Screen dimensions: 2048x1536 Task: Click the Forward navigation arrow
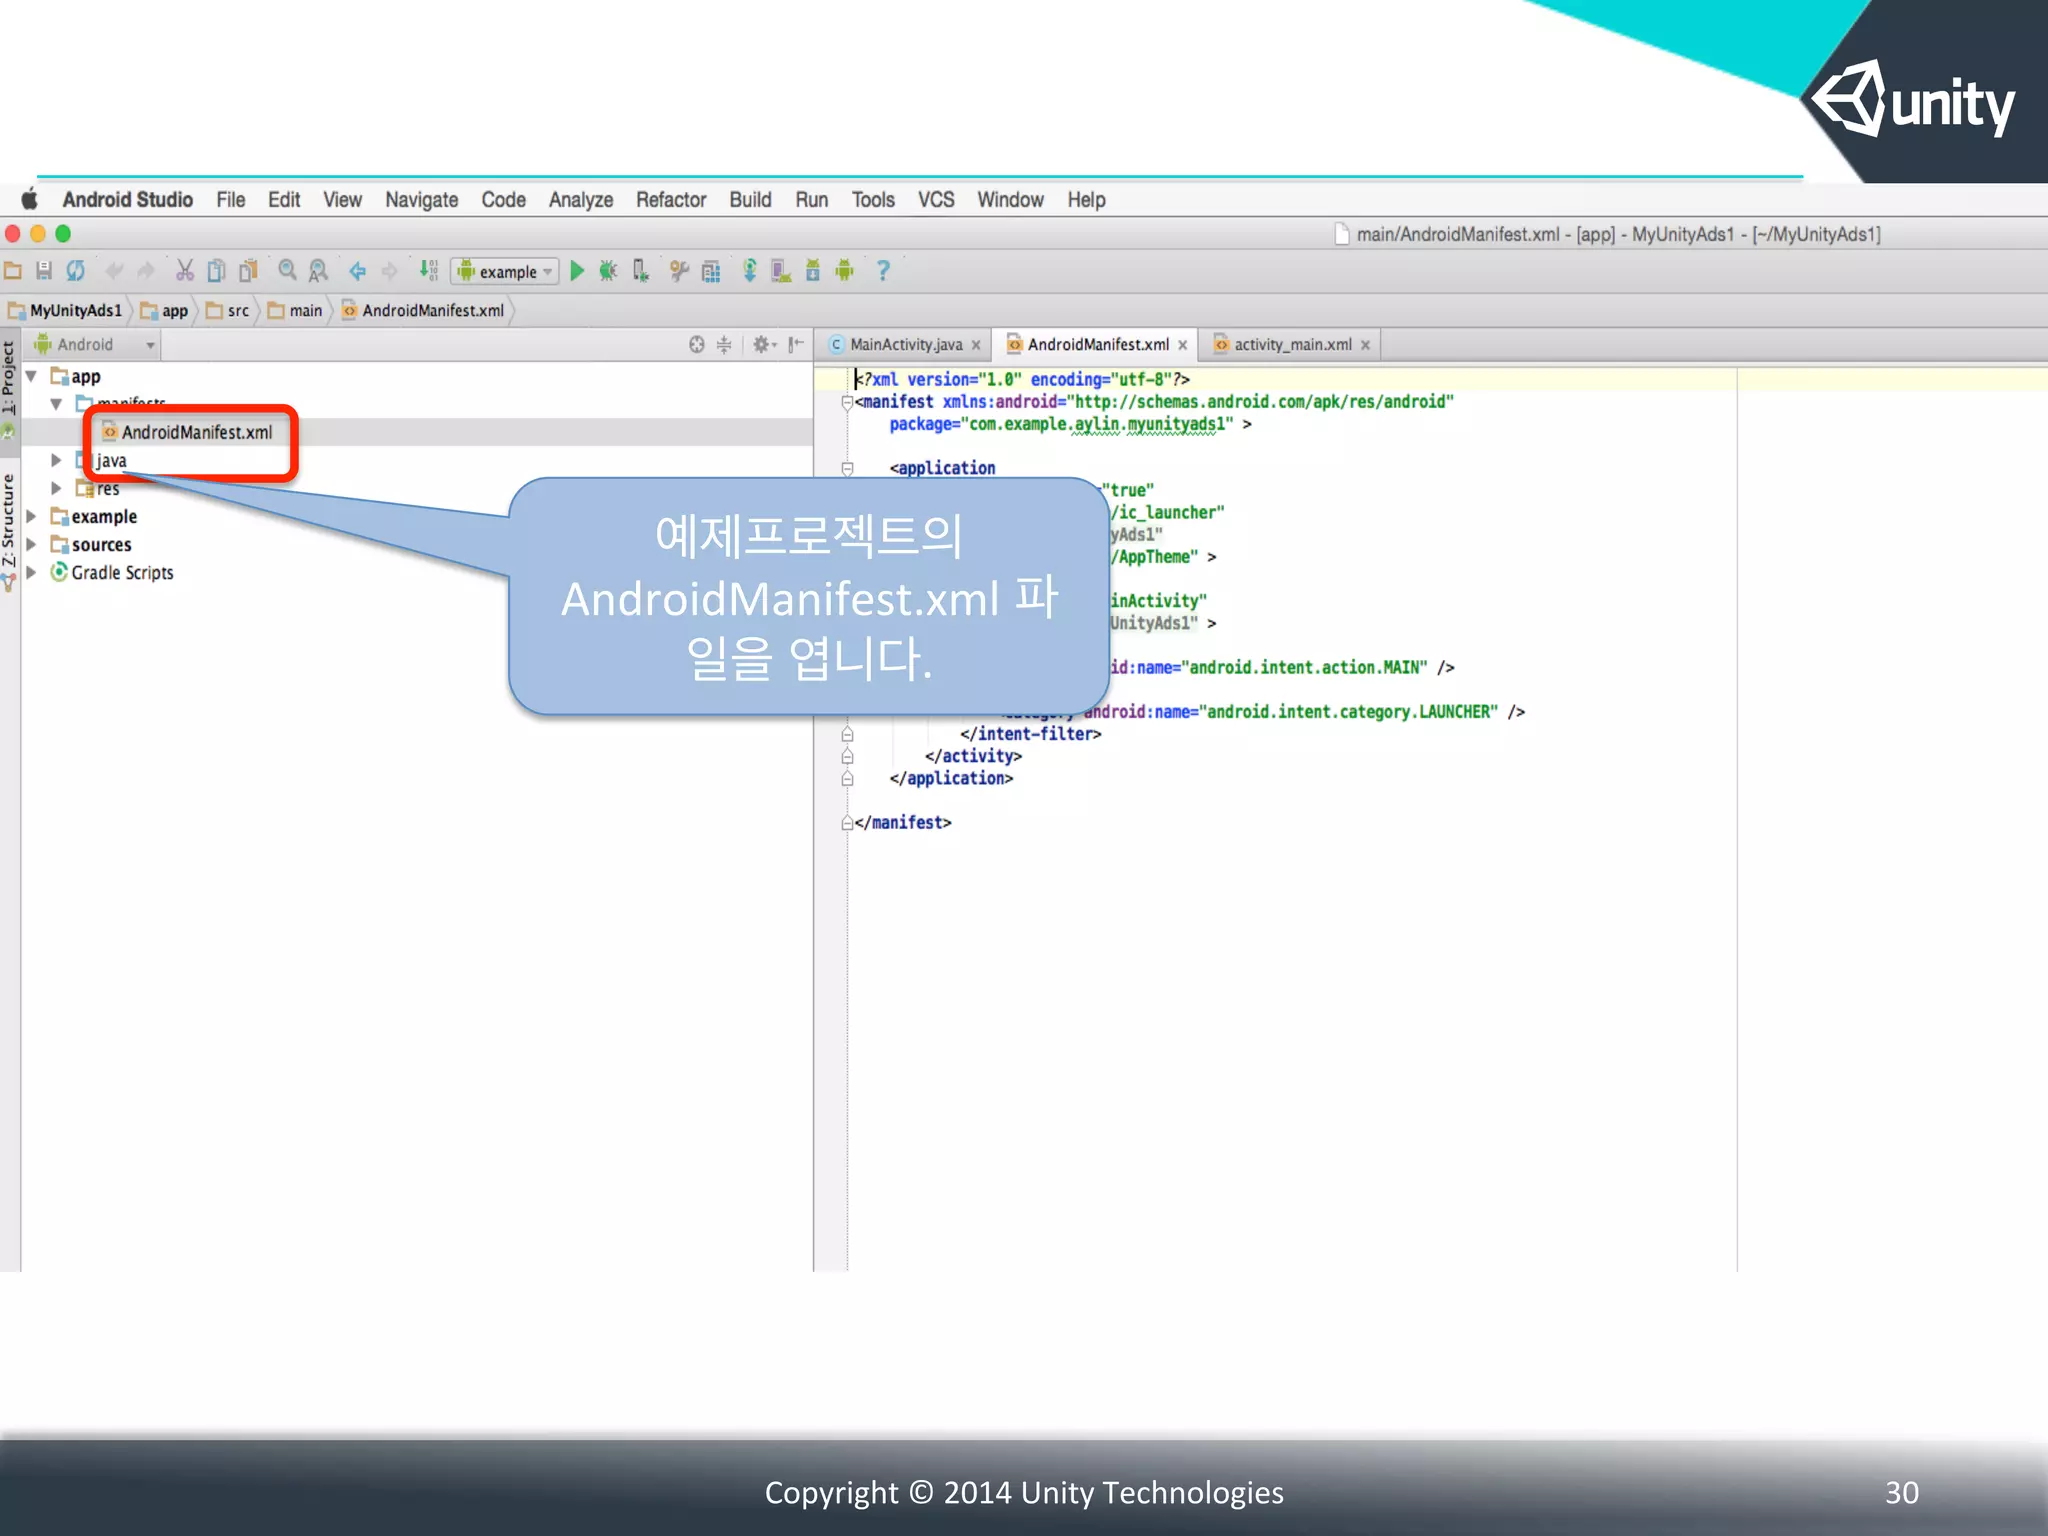[x=389, y=271]
